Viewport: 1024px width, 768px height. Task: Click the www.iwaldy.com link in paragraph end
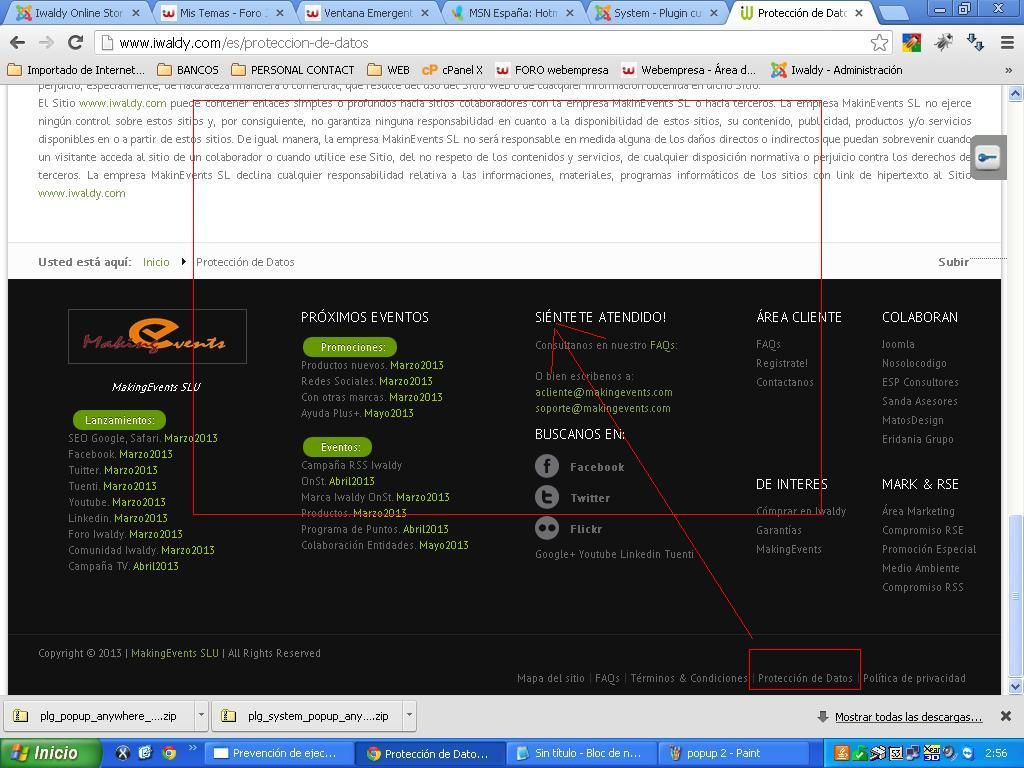pos(82,193)
